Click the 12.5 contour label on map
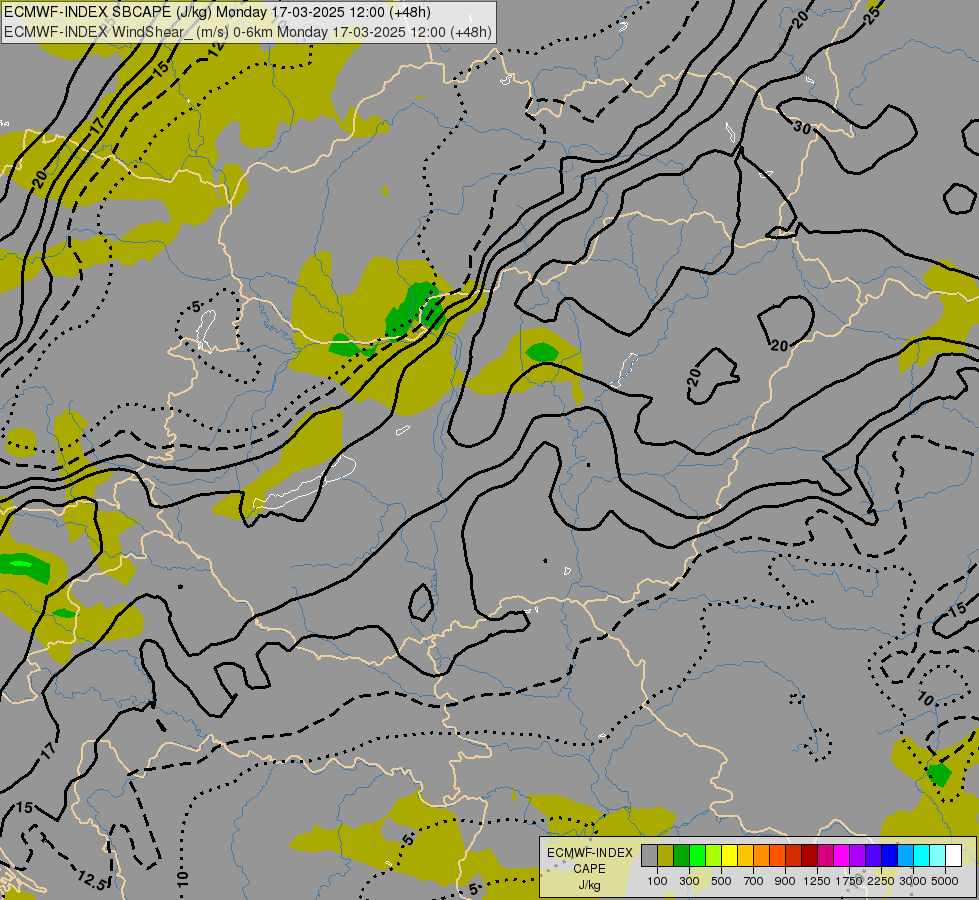979x900 pixels. pyautogui.click(x=92, y=881)
